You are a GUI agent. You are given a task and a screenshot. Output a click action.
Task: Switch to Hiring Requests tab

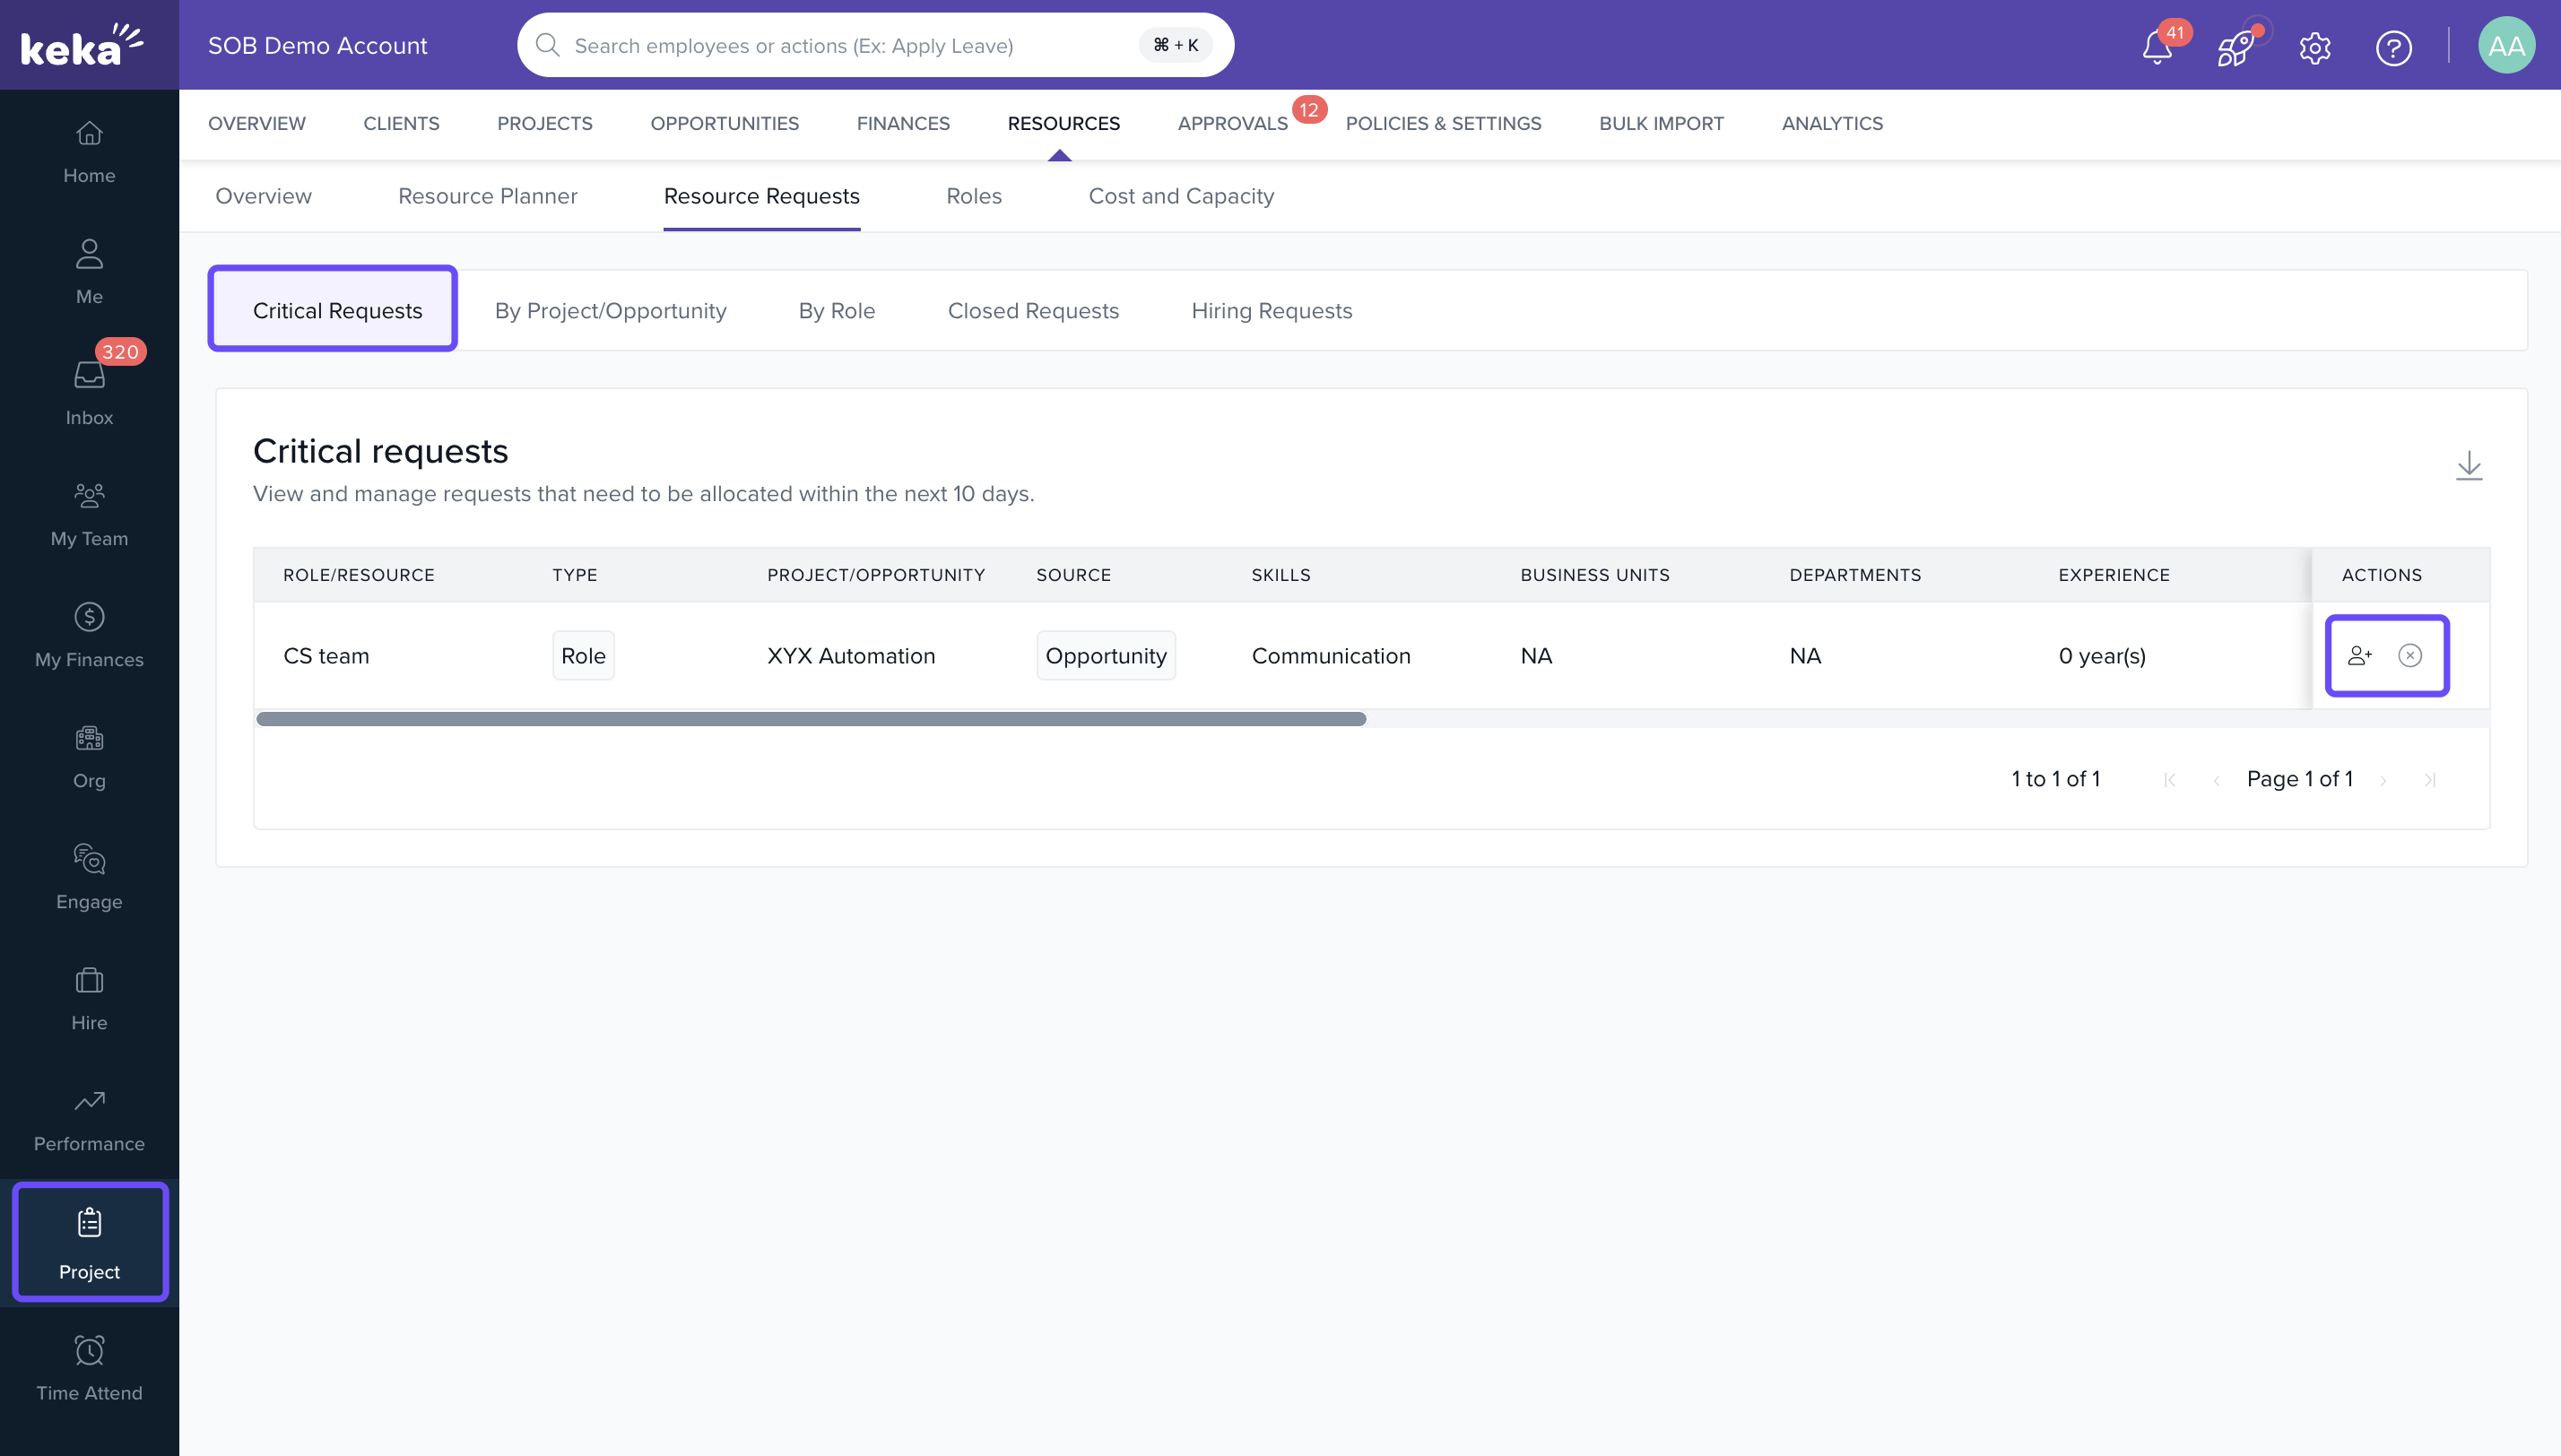1271,311
